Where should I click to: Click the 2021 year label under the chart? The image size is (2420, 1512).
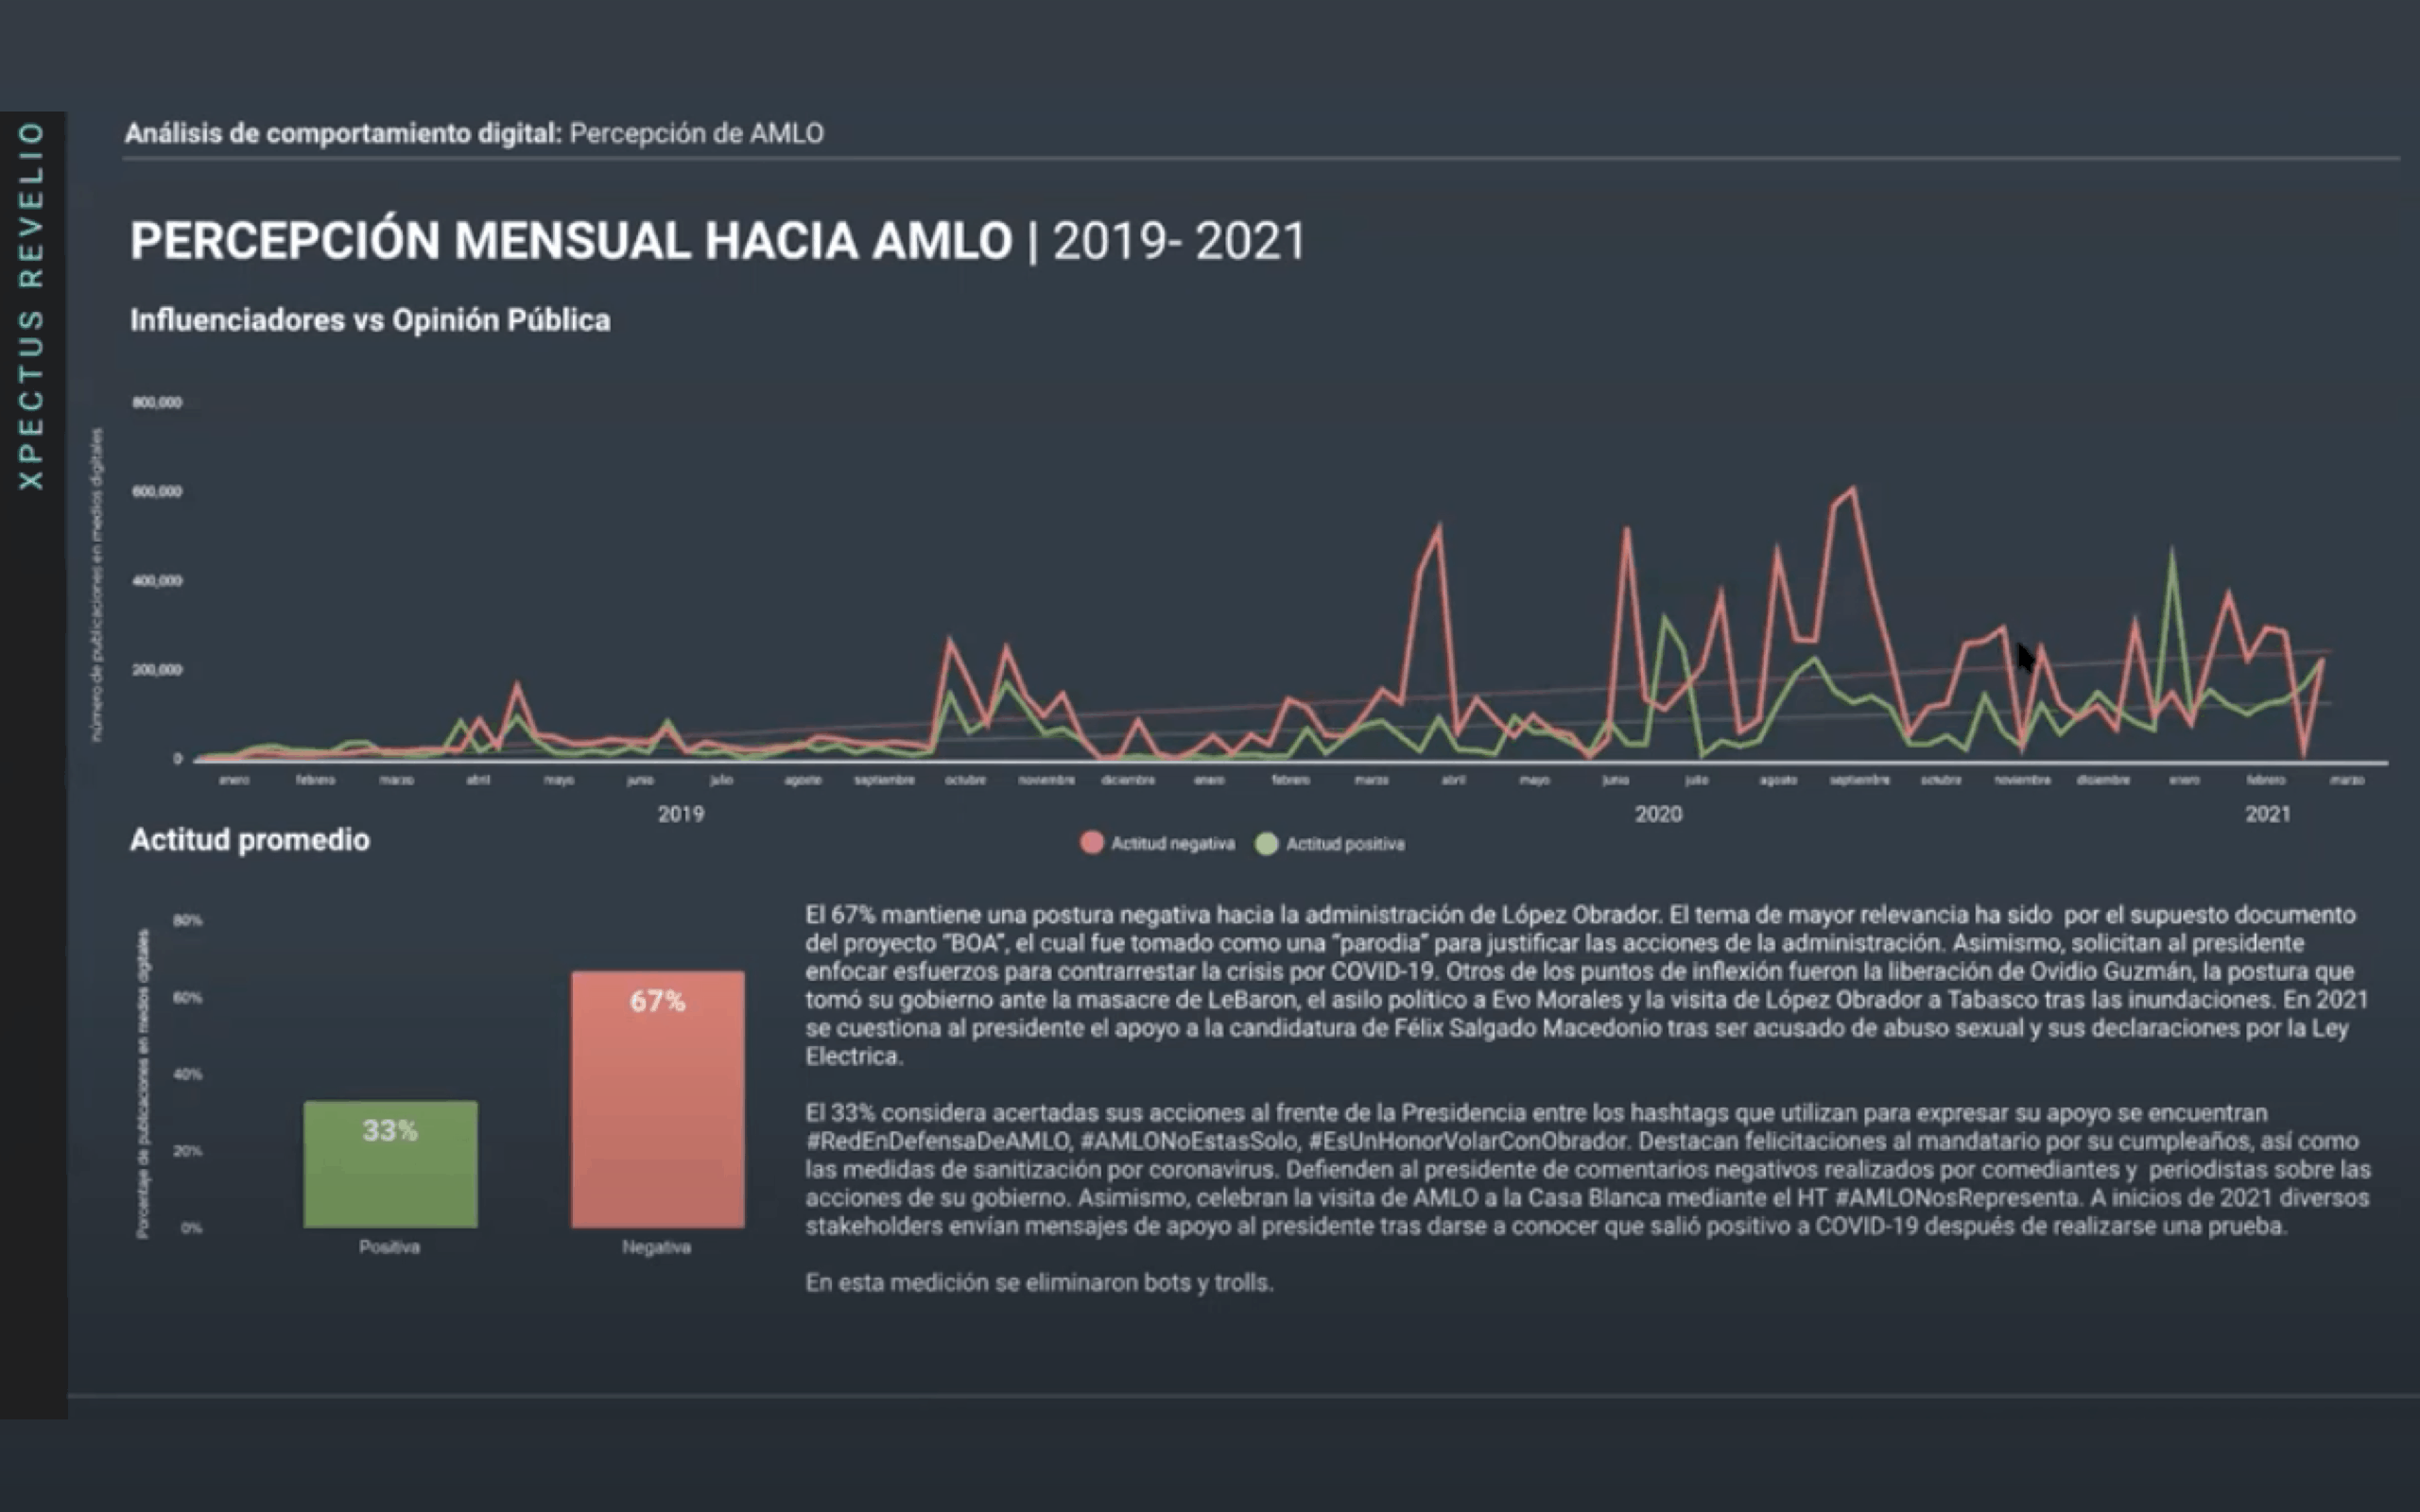click(2268, 814)
